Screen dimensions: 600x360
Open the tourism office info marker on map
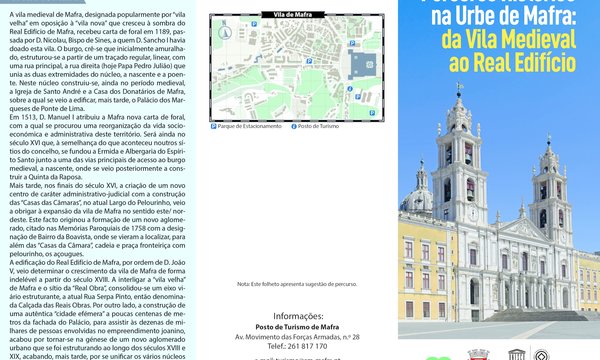pyautogui.click(x=350, y=89)
